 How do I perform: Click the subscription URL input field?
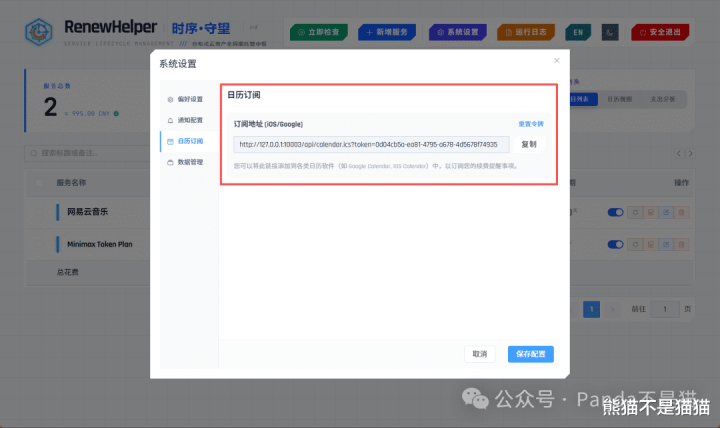371,144
